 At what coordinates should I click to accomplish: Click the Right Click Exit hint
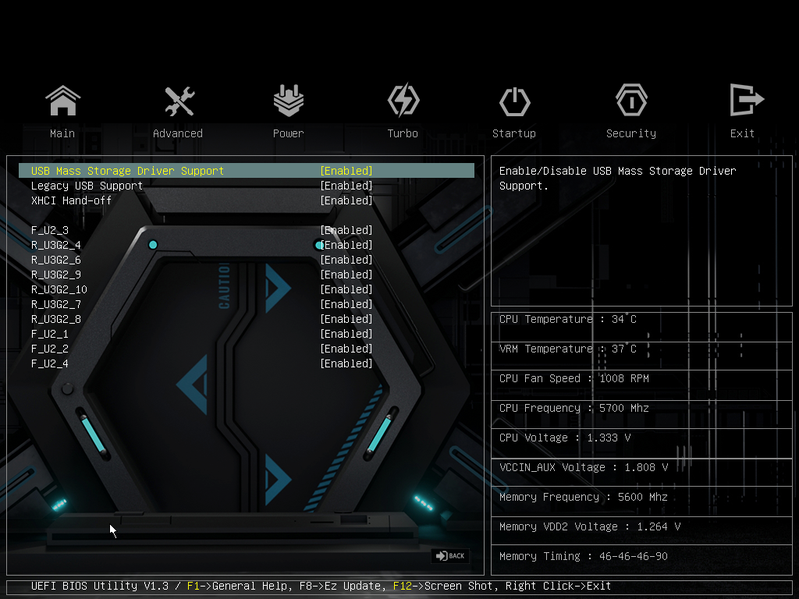click(x=558, y=586)
